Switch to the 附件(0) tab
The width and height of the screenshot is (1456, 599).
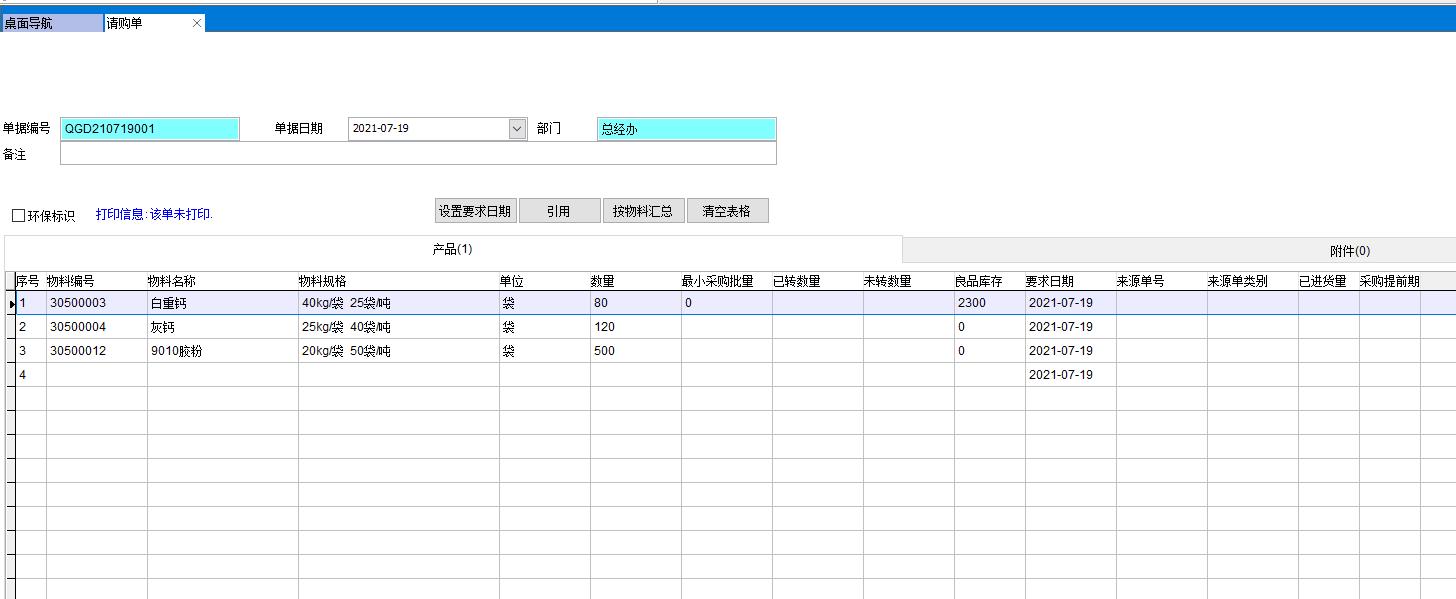(x=1349, y=251)
